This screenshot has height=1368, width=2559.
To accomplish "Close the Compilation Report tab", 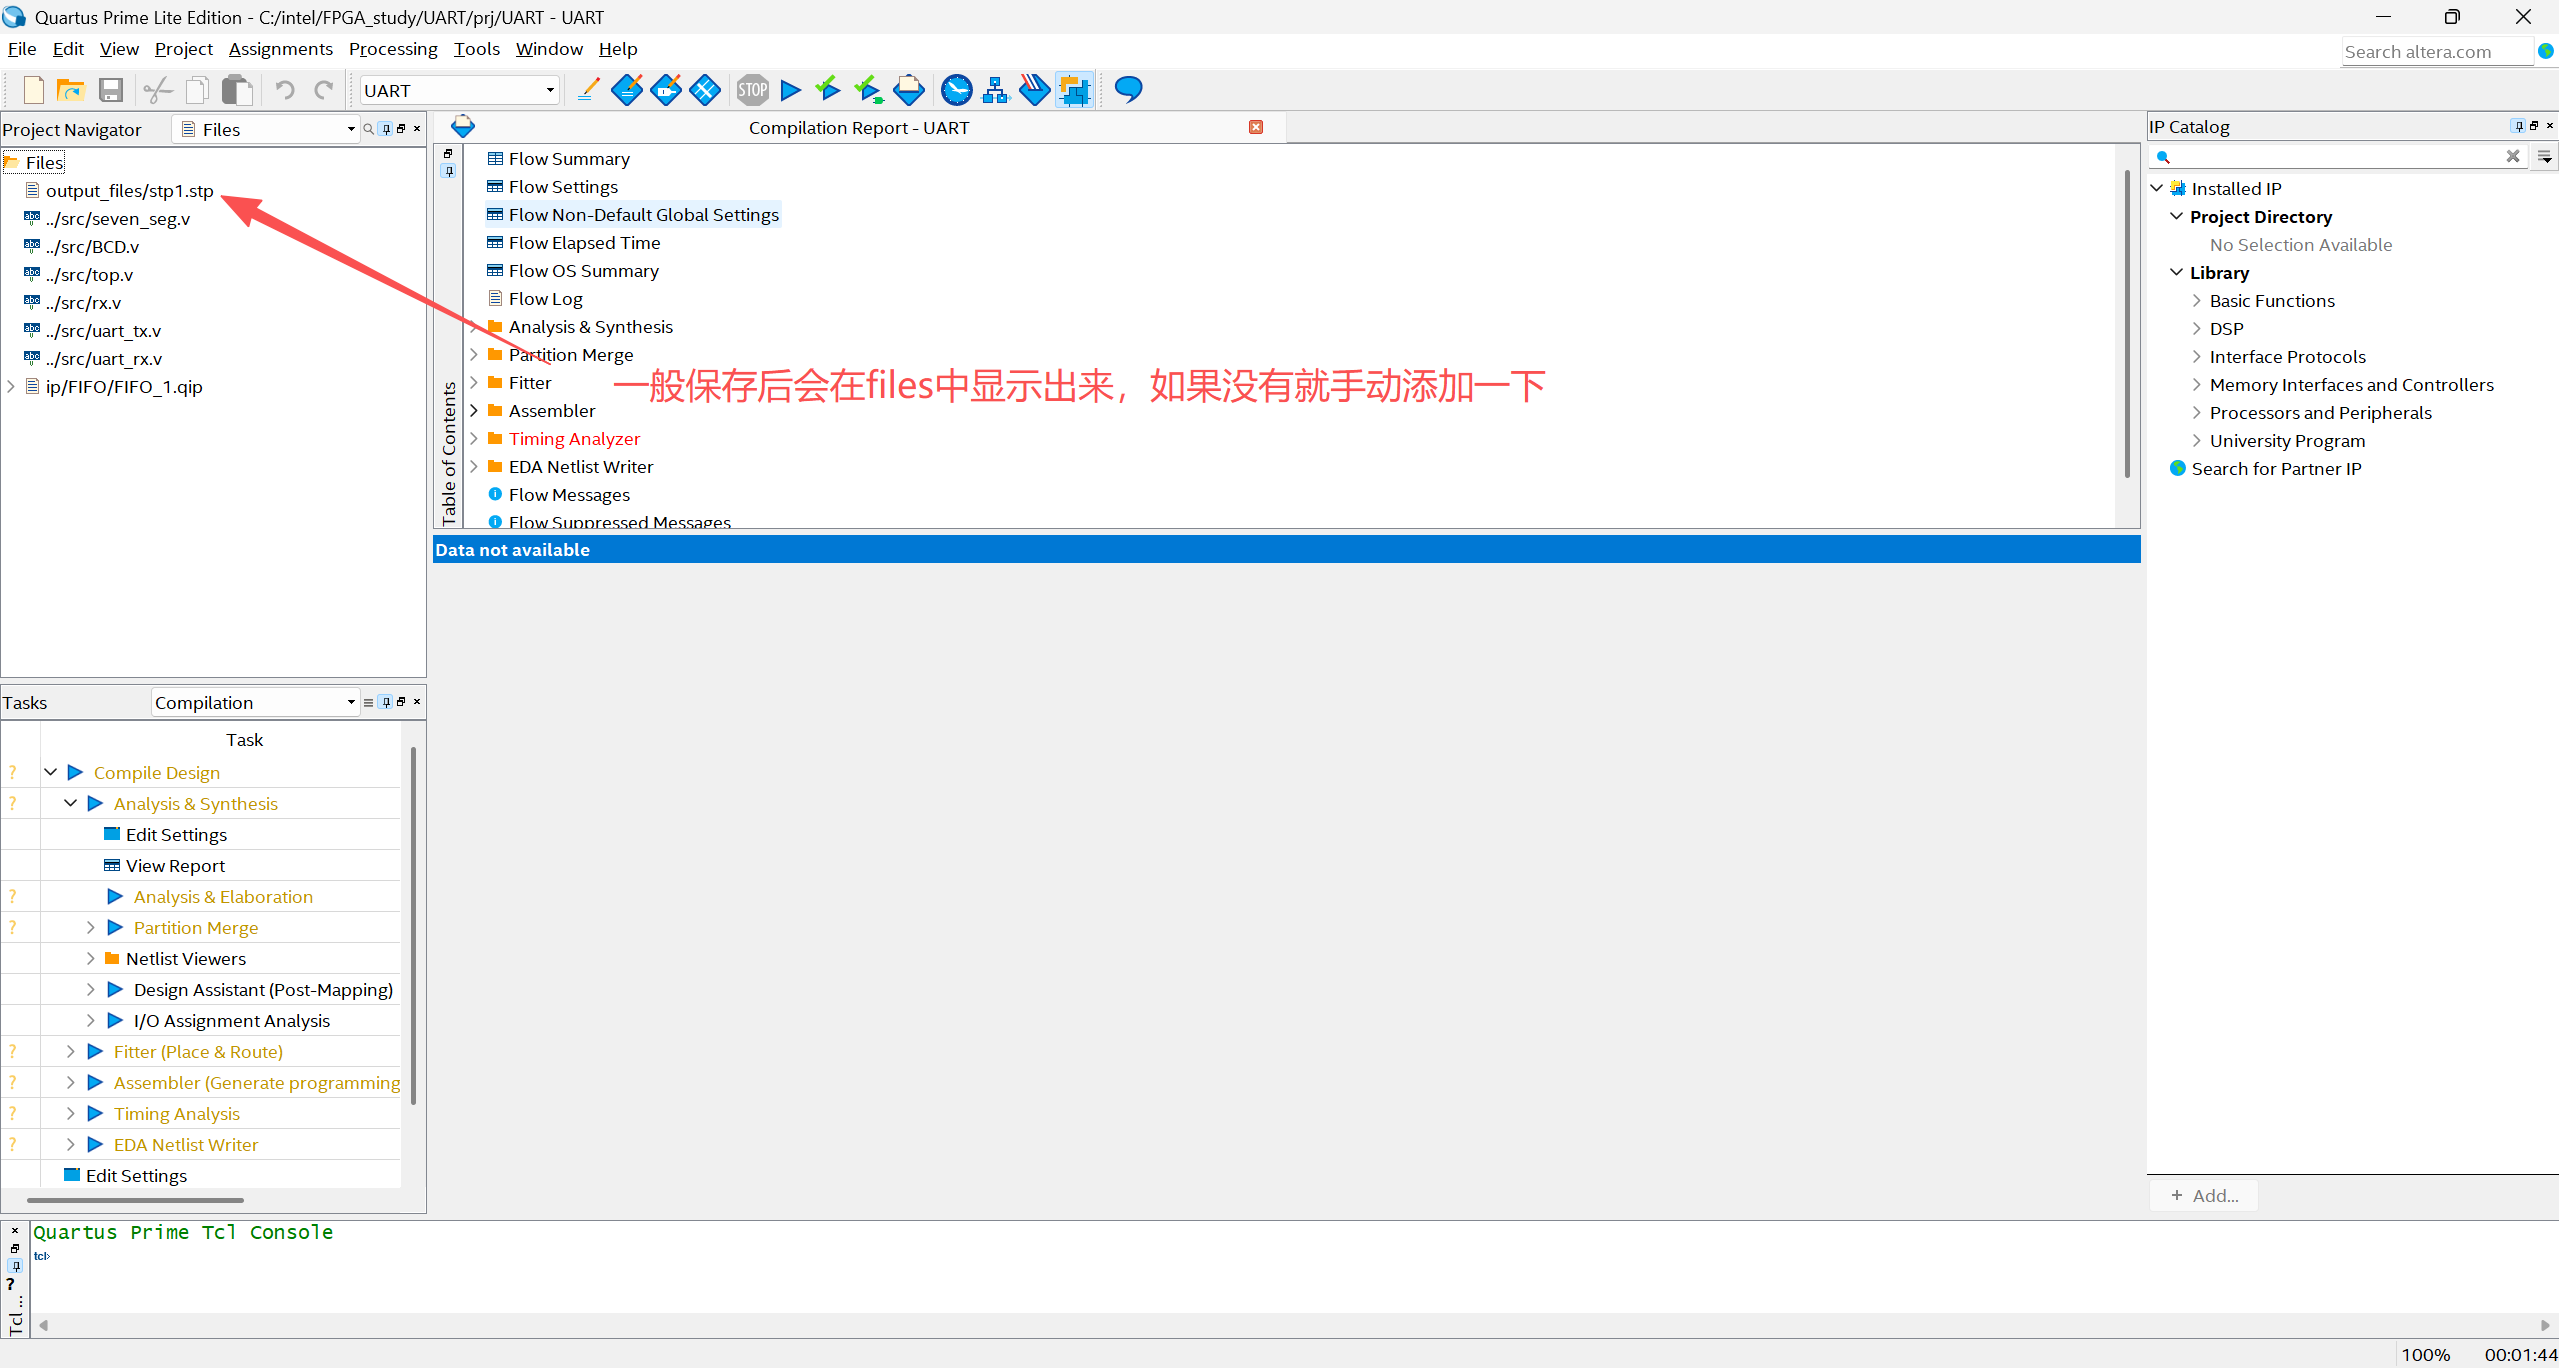I will click(x=1256, y=127).
